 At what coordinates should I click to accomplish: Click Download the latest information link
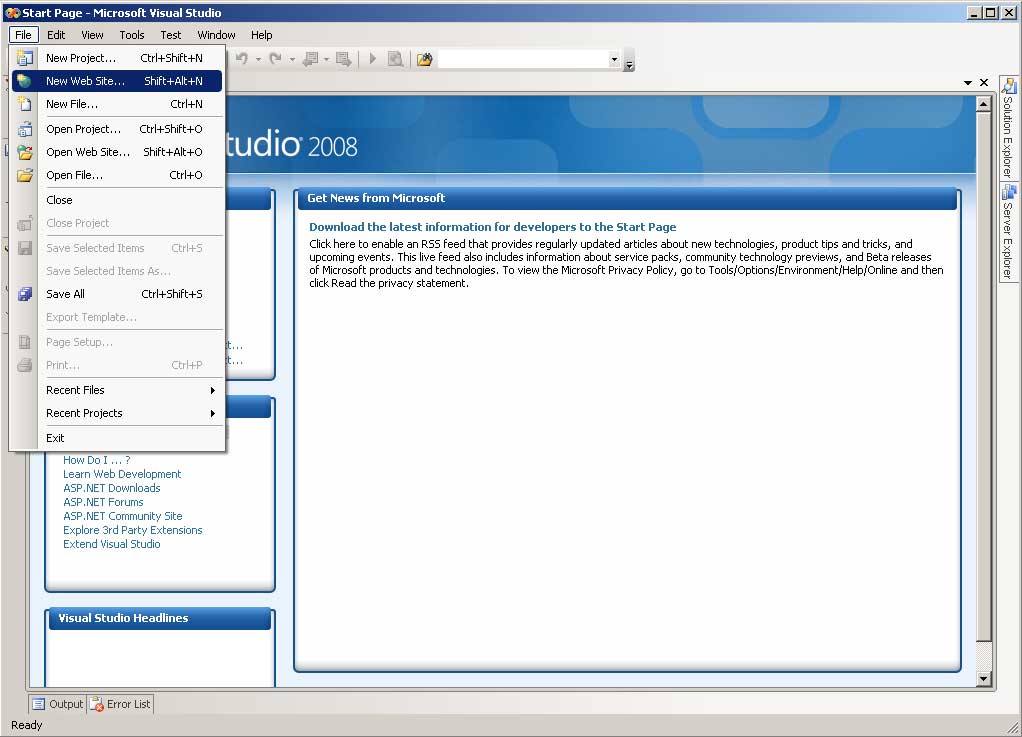pos(492,227)
